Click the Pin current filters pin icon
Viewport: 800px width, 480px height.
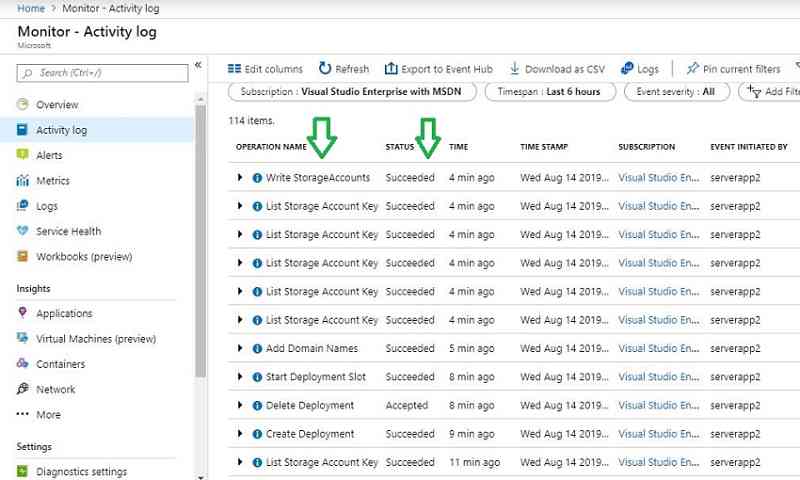692,68
